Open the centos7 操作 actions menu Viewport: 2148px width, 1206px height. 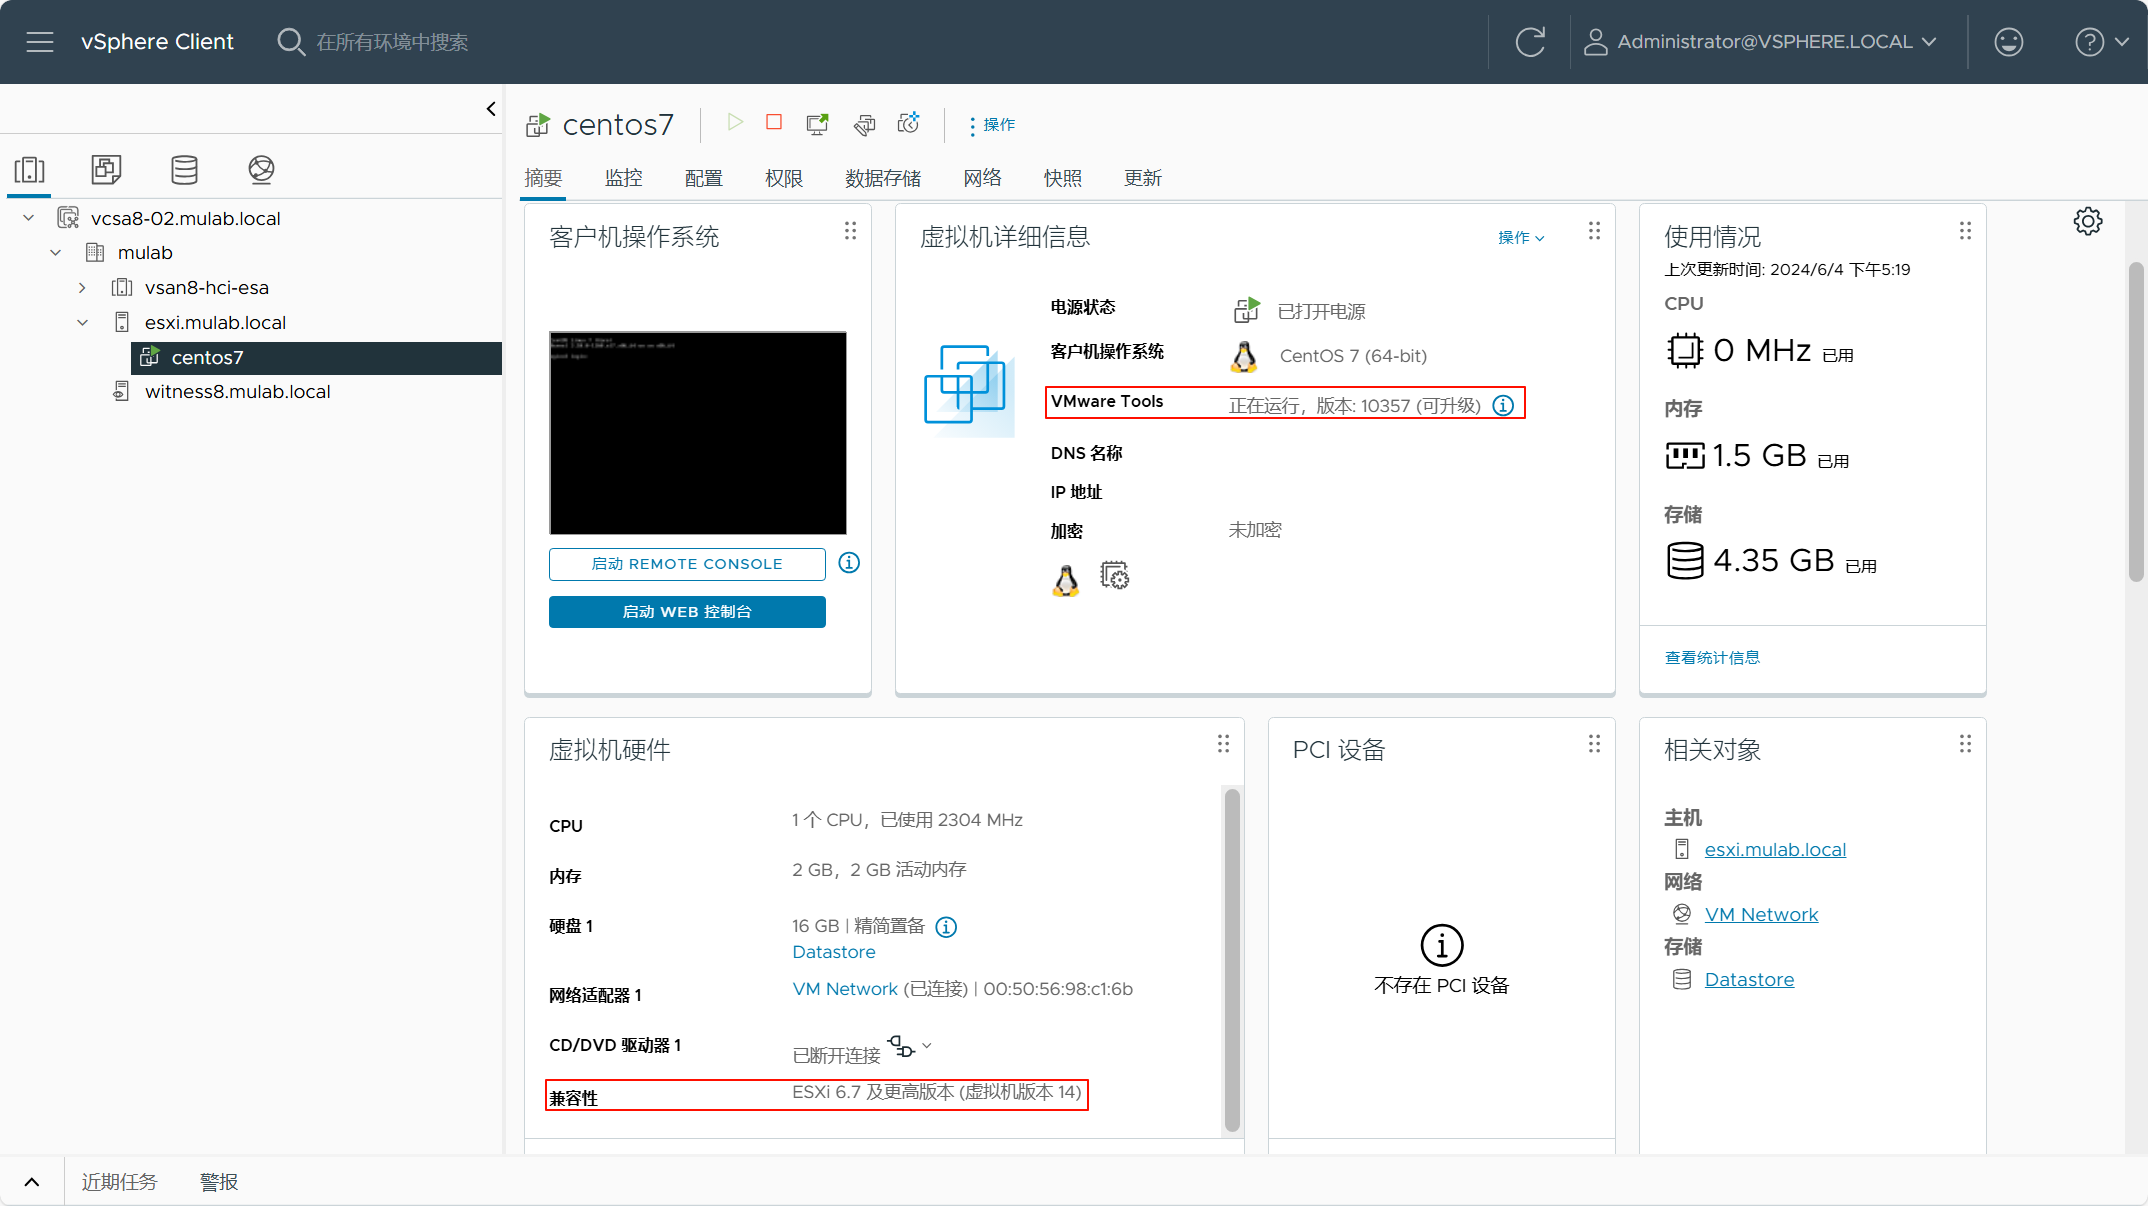click(x=992, y=125)
